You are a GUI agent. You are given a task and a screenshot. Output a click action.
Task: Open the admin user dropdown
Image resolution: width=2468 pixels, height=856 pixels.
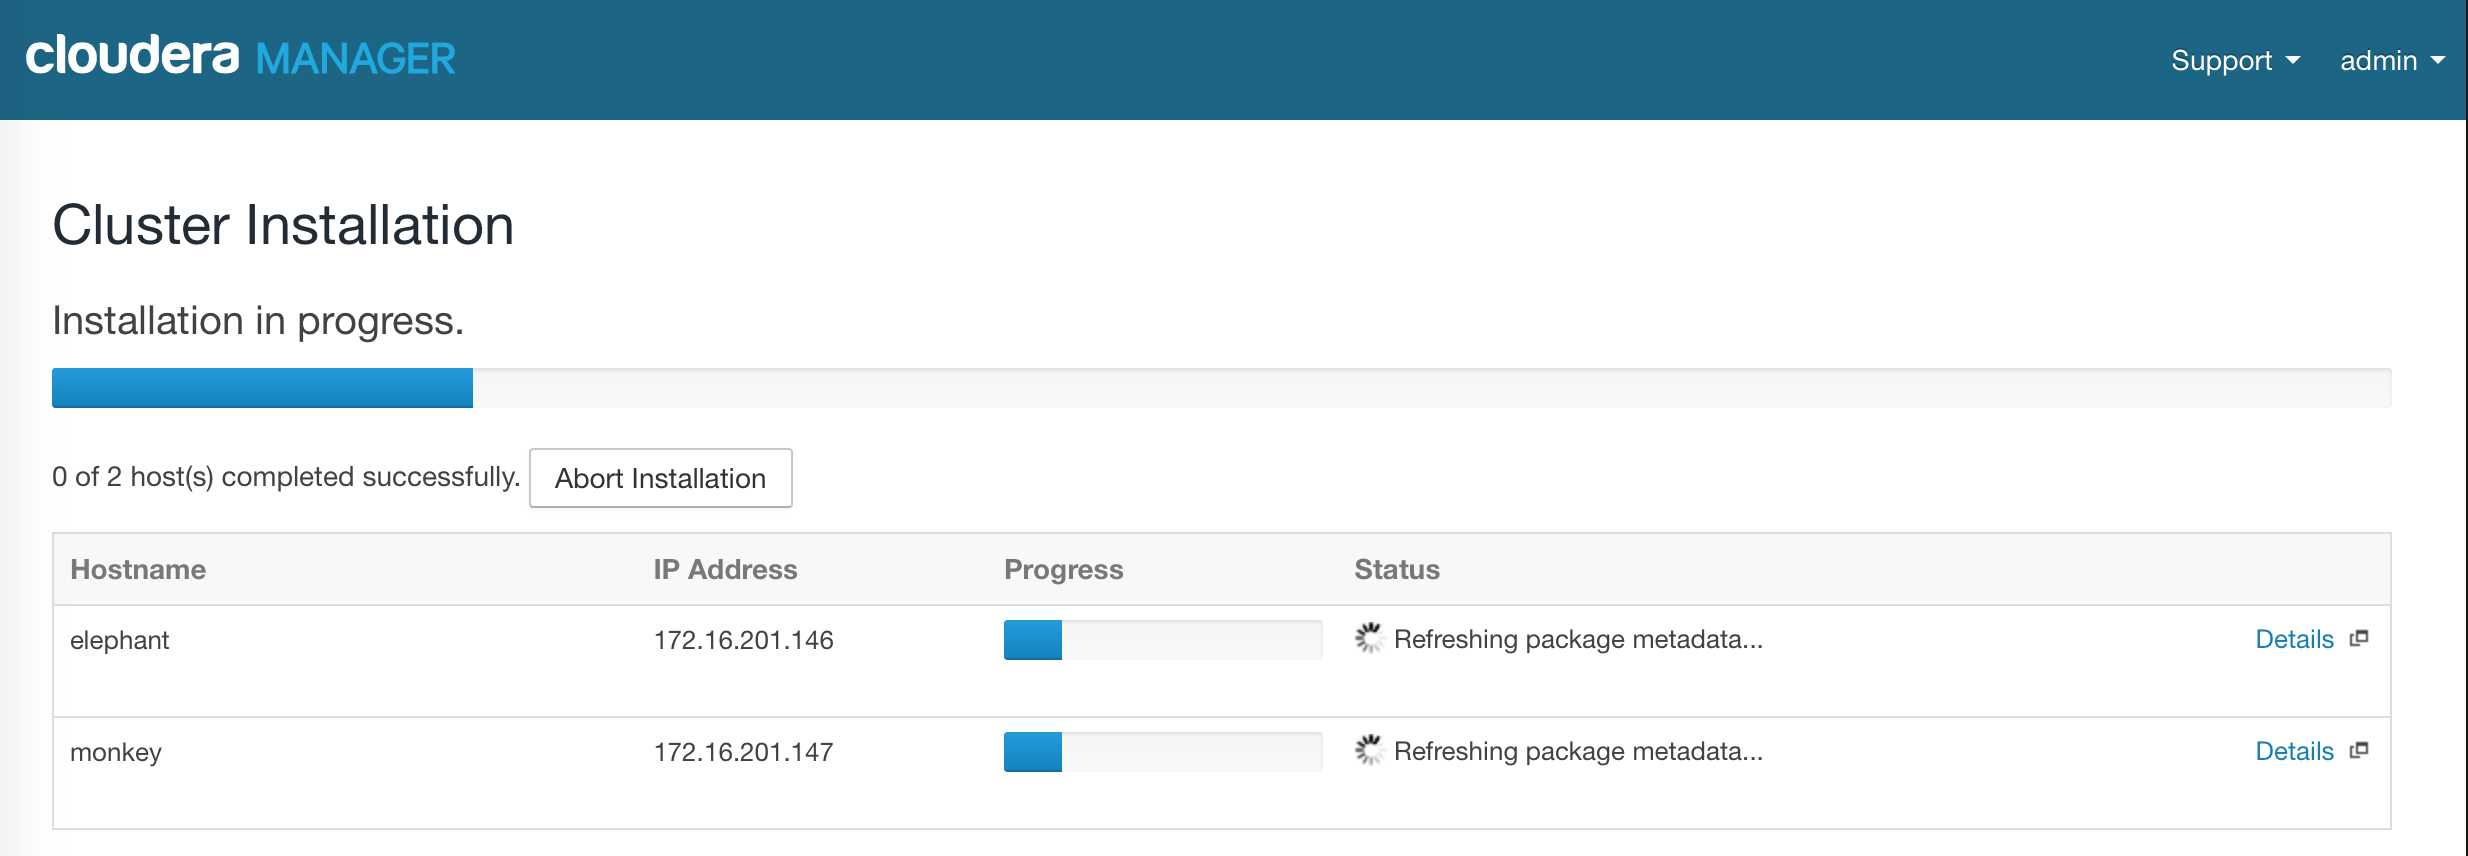coord(2392,60)
